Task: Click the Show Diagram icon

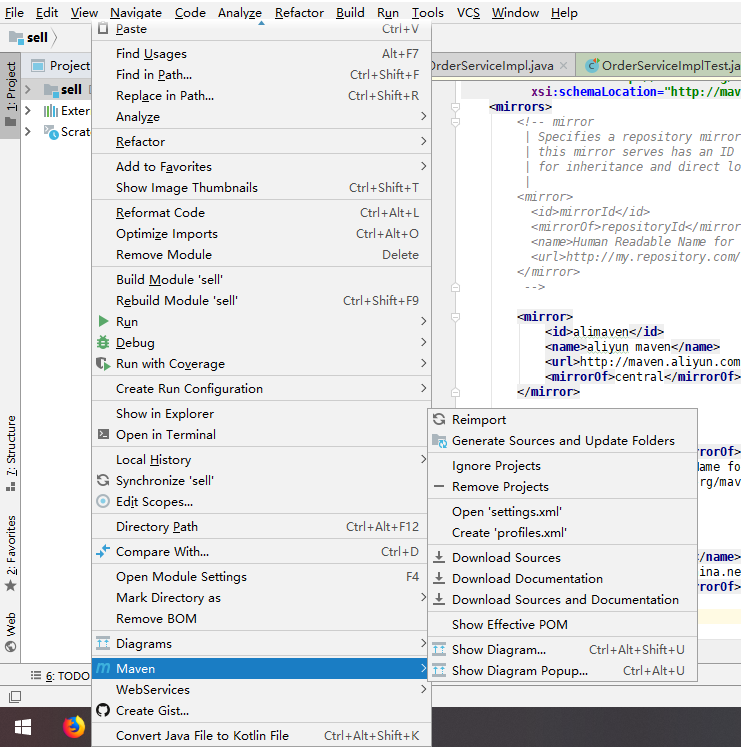Action: coord(438,650)
